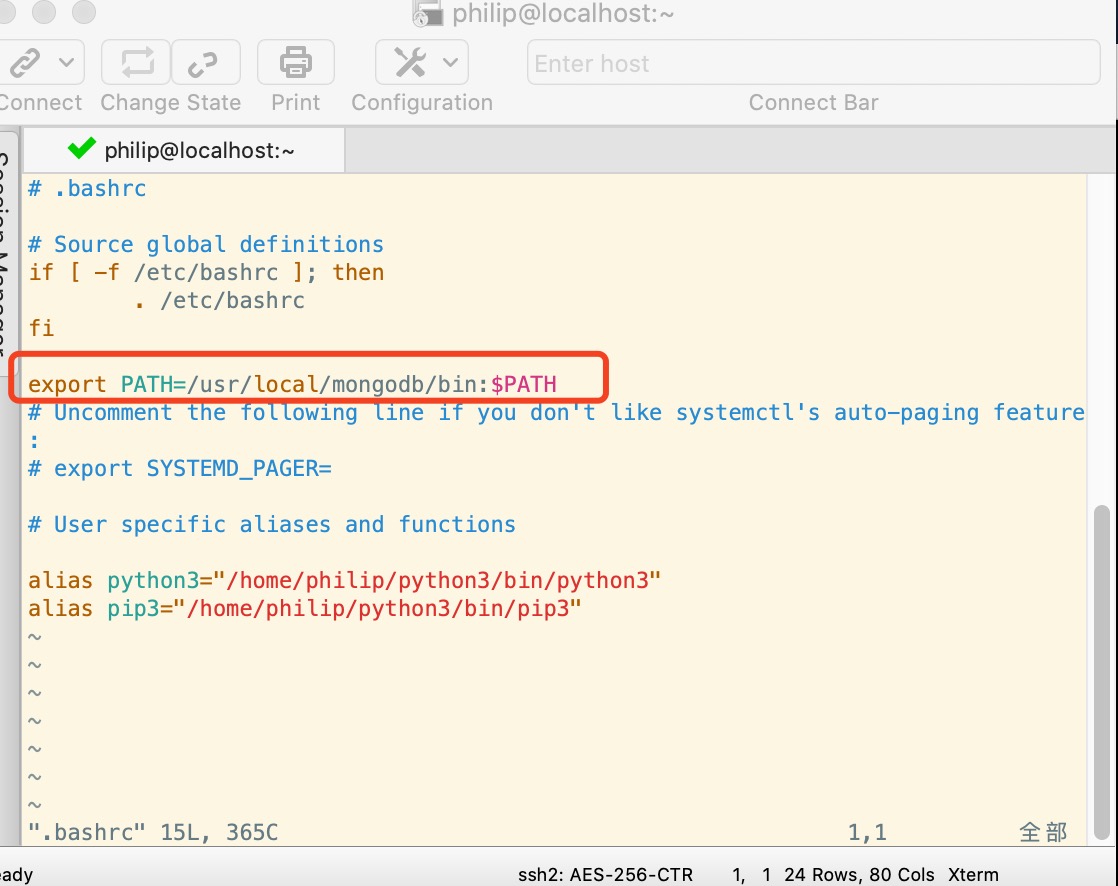The image size is (1118, 886).
Task: Click the '# User specific aliases and functions' line
Action: [x=272, y=525]
